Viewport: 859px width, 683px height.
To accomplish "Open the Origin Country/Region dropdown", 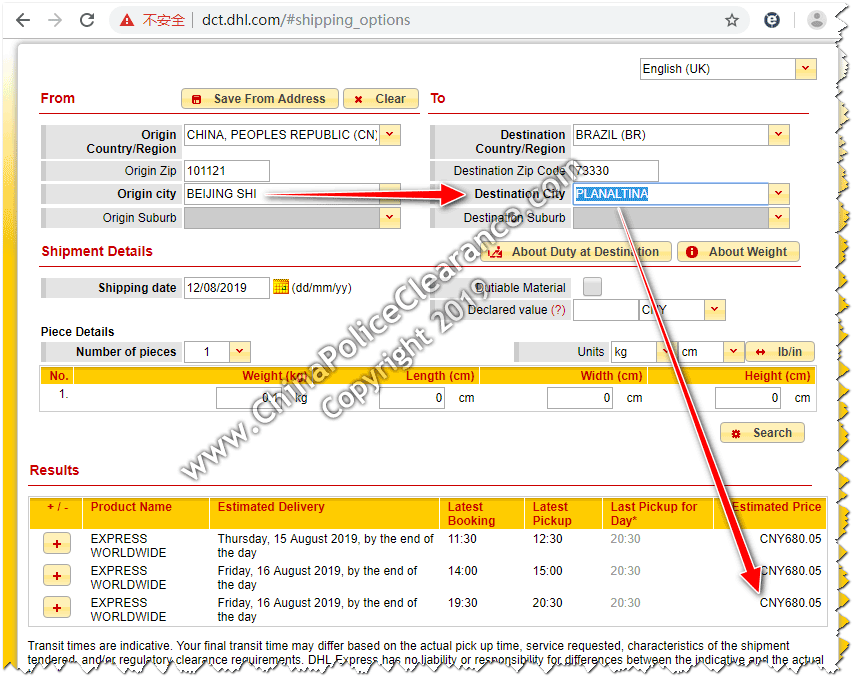I will point(390,135).
